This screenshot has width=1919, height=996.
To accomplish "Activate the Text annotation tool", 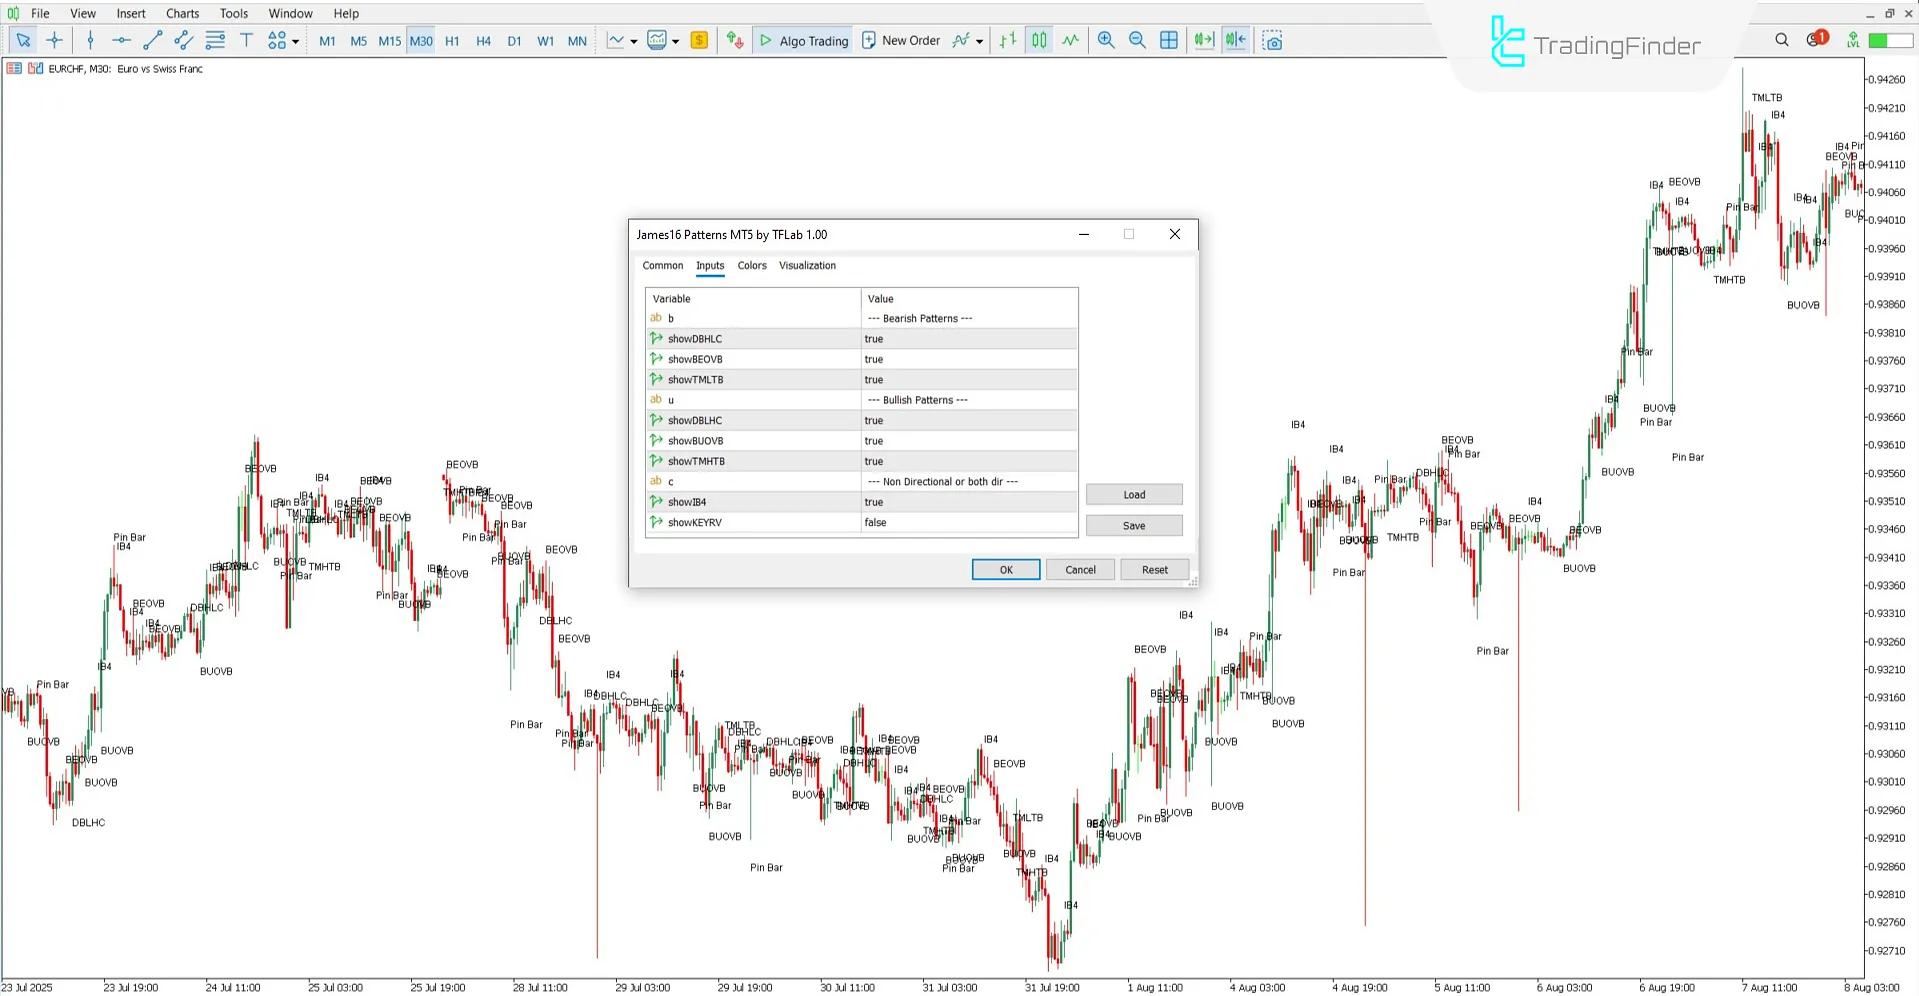I will pos(246,40).
